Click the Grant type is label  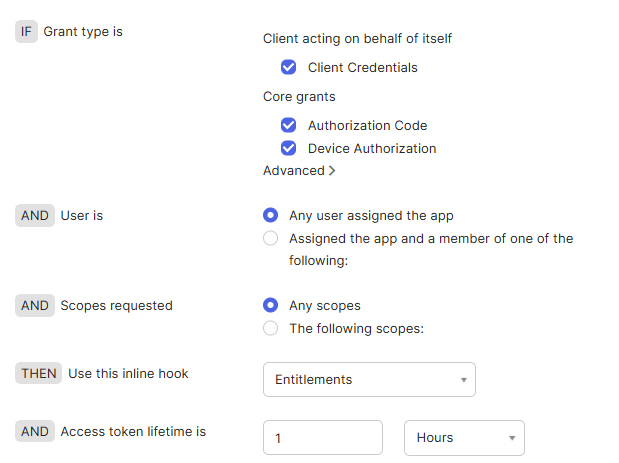click(x=83, y=32)
